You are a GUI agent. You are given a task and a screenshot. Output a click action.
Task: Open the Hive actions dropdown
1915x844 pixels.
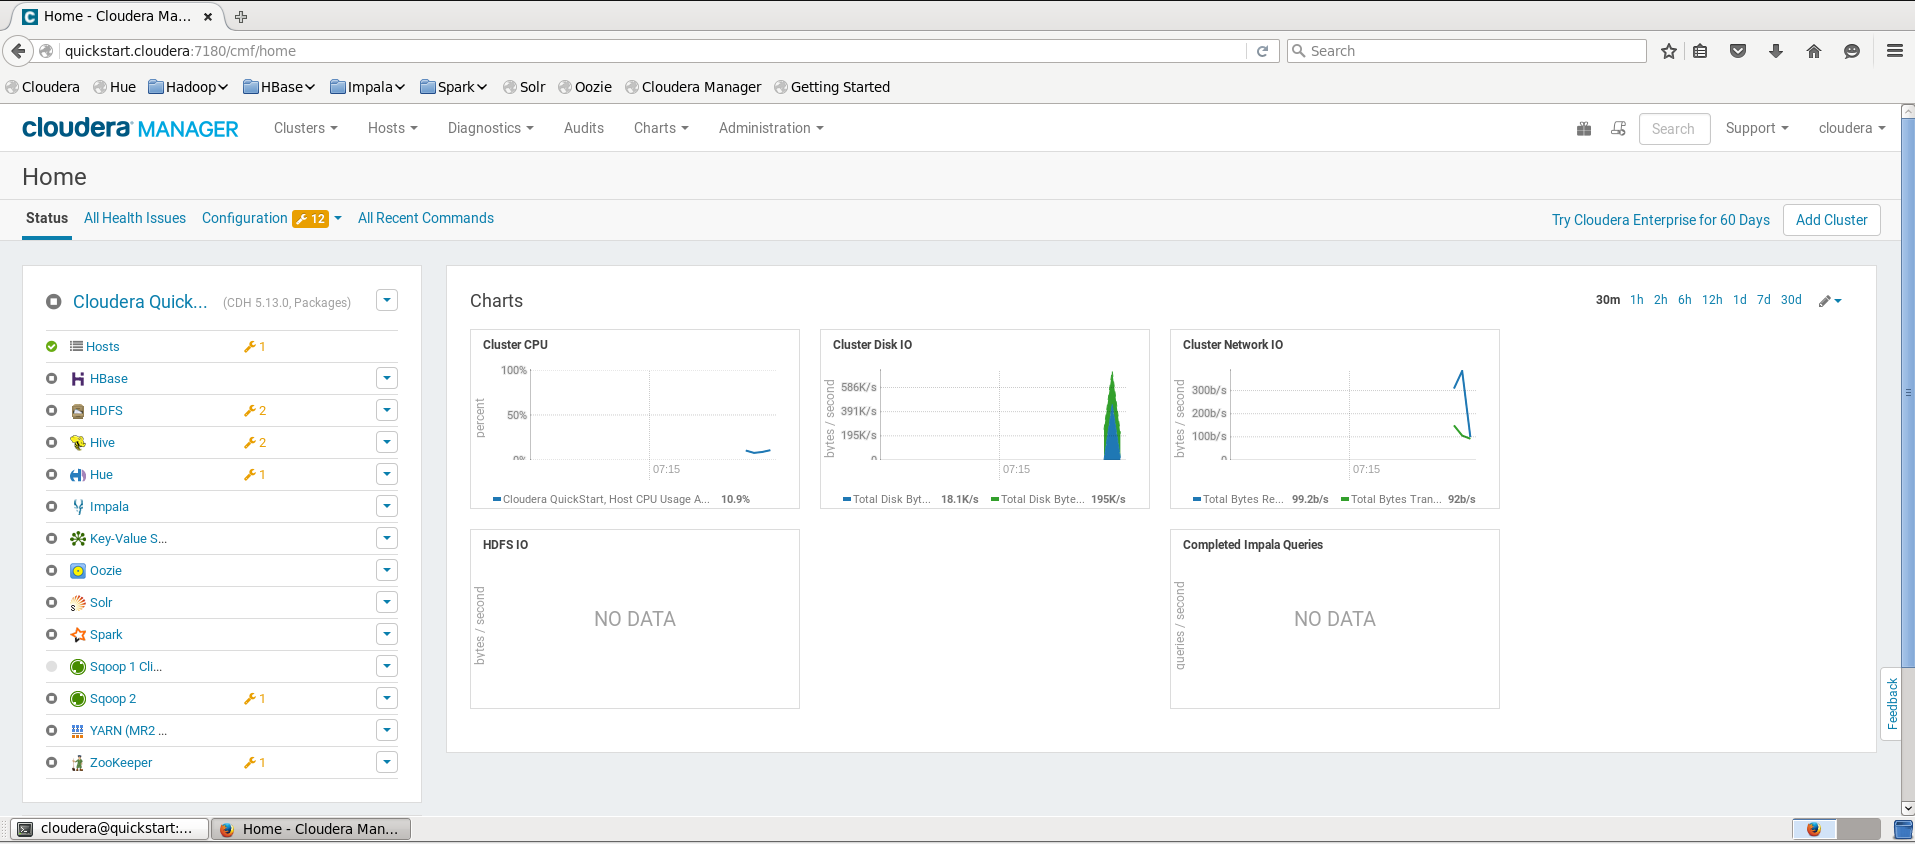[x=387, y=442]
